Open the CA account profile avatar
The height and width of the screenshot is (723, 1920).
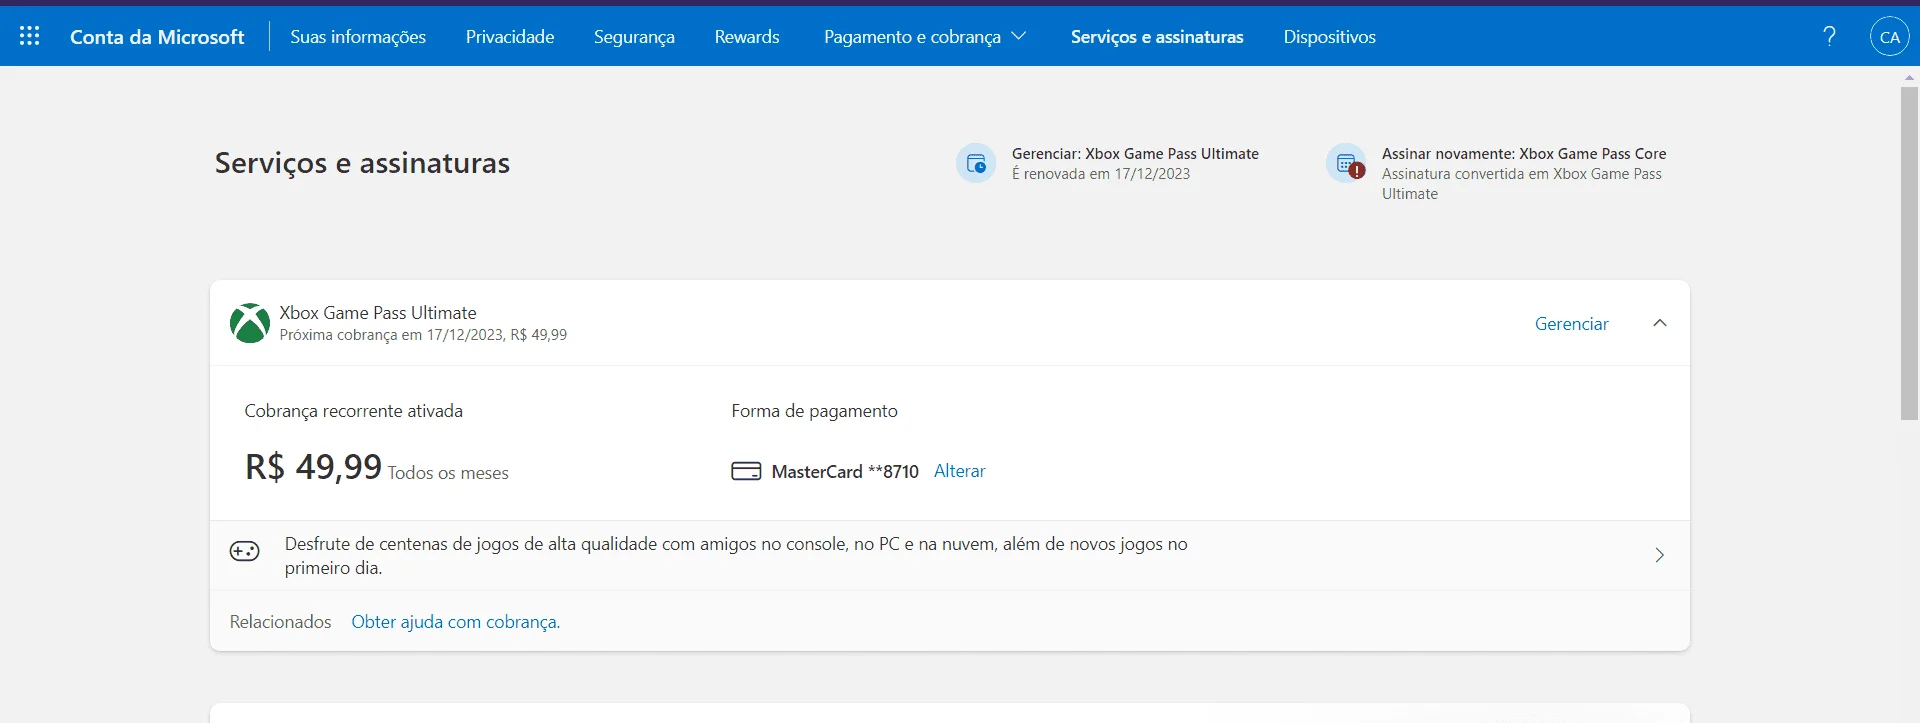pos(1889,37)
